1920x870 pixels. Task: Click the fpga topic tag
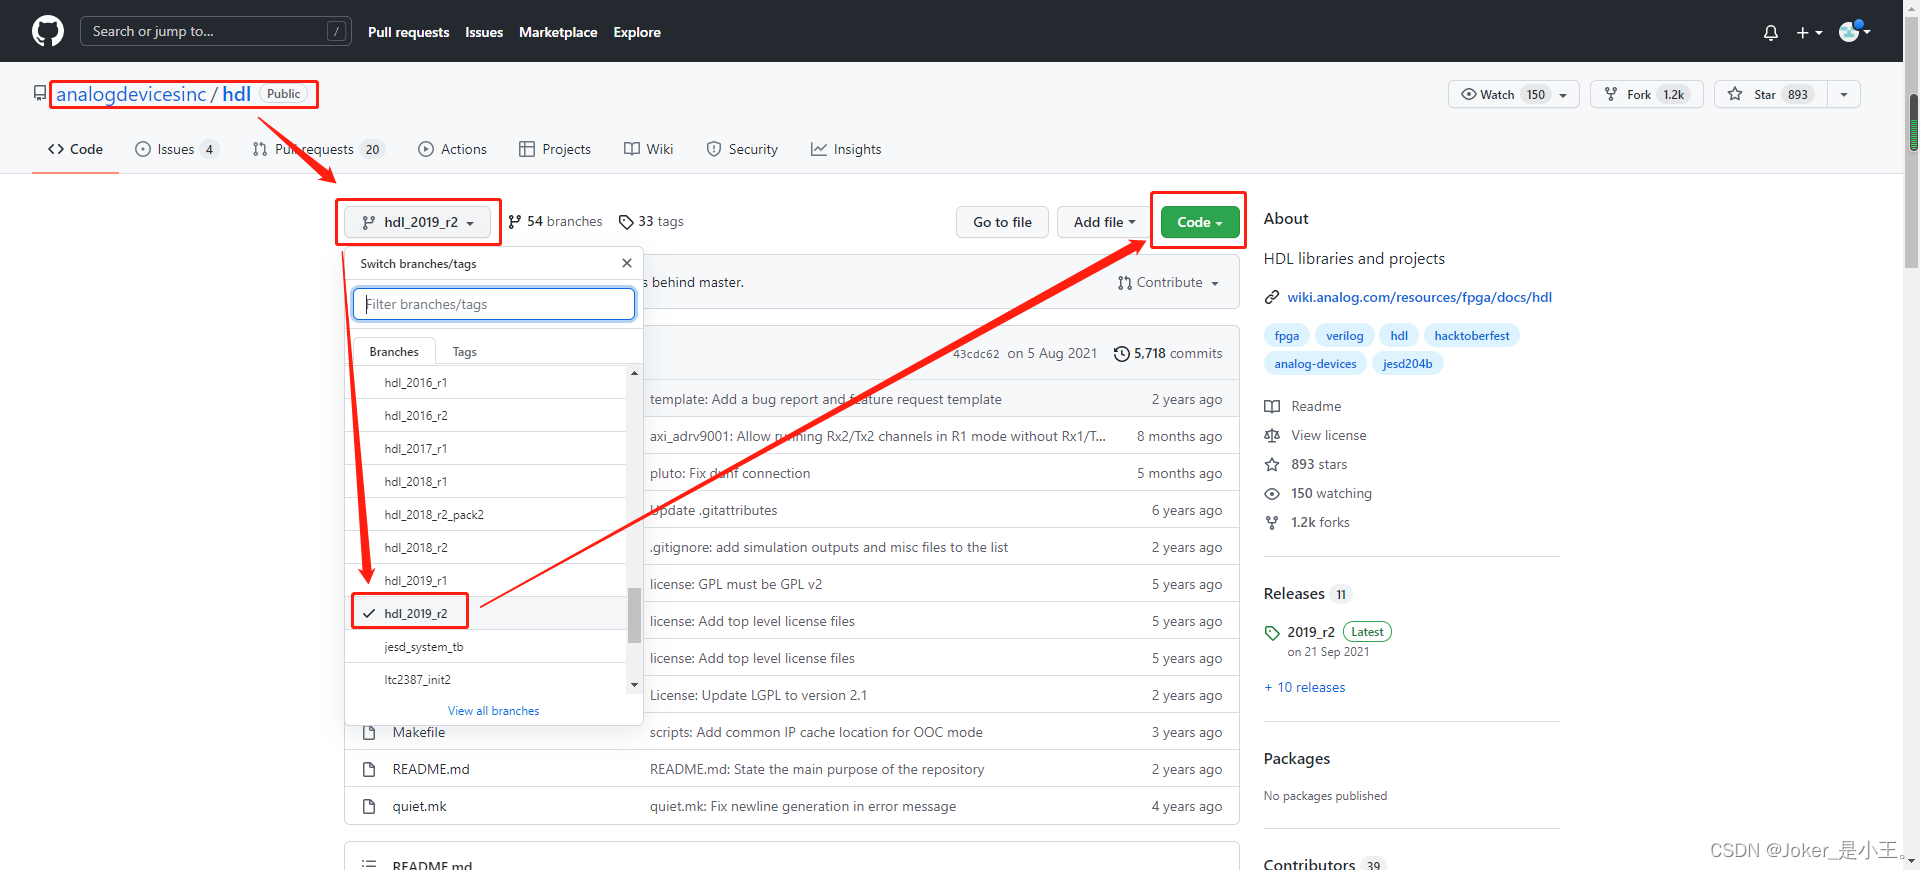tap(1287, 336)
